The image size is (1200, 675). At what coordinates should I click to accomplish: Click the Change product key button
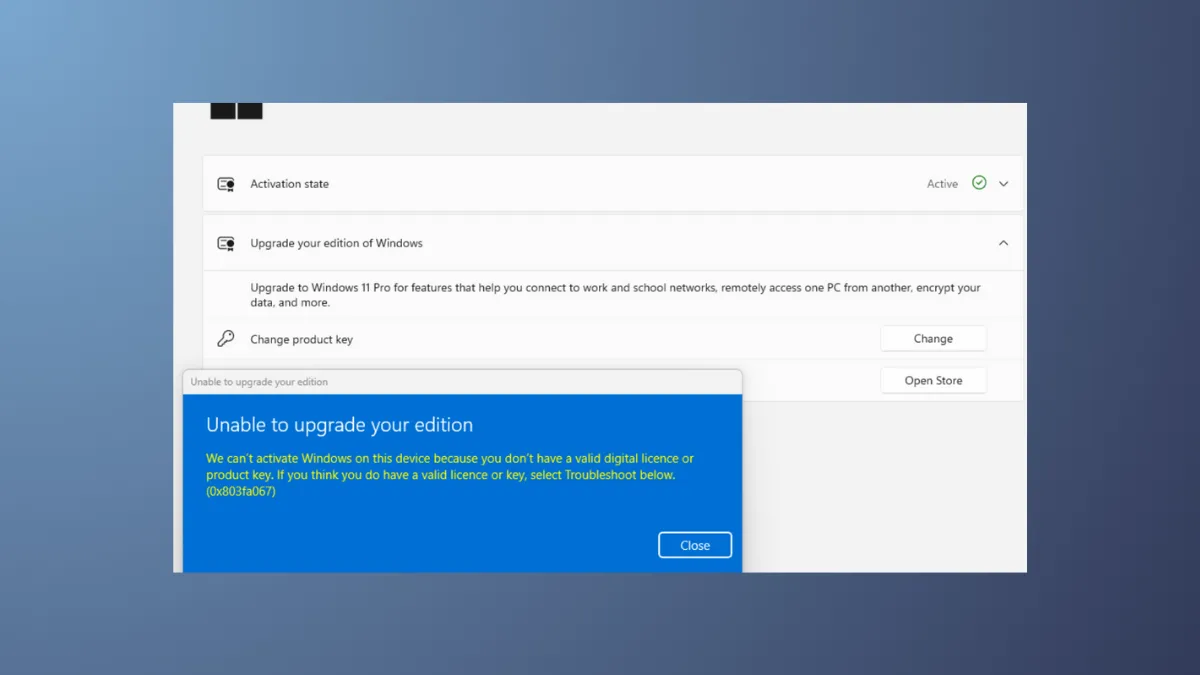[x=933, y=339]
